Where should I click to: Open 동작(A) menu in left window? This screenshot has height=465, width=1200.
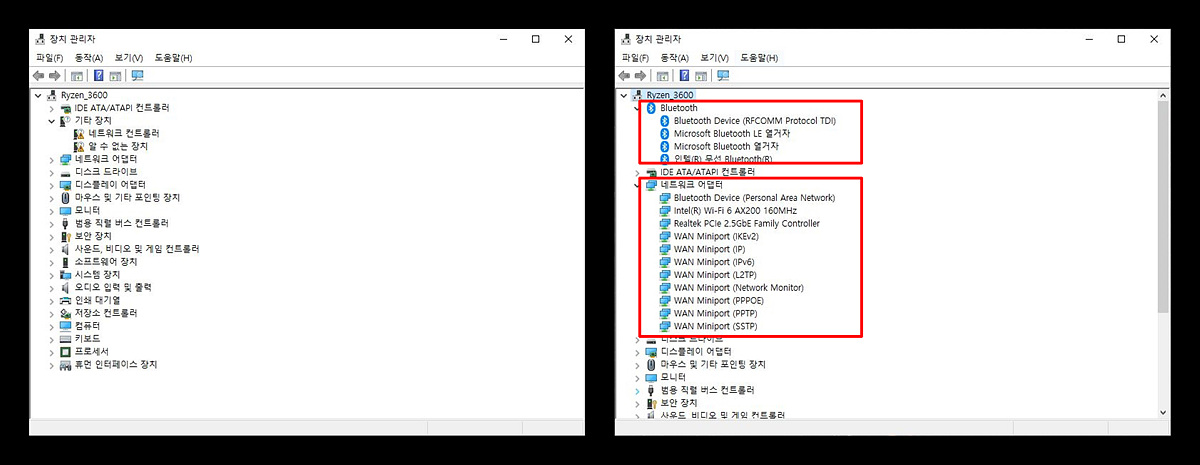[89, 58]
